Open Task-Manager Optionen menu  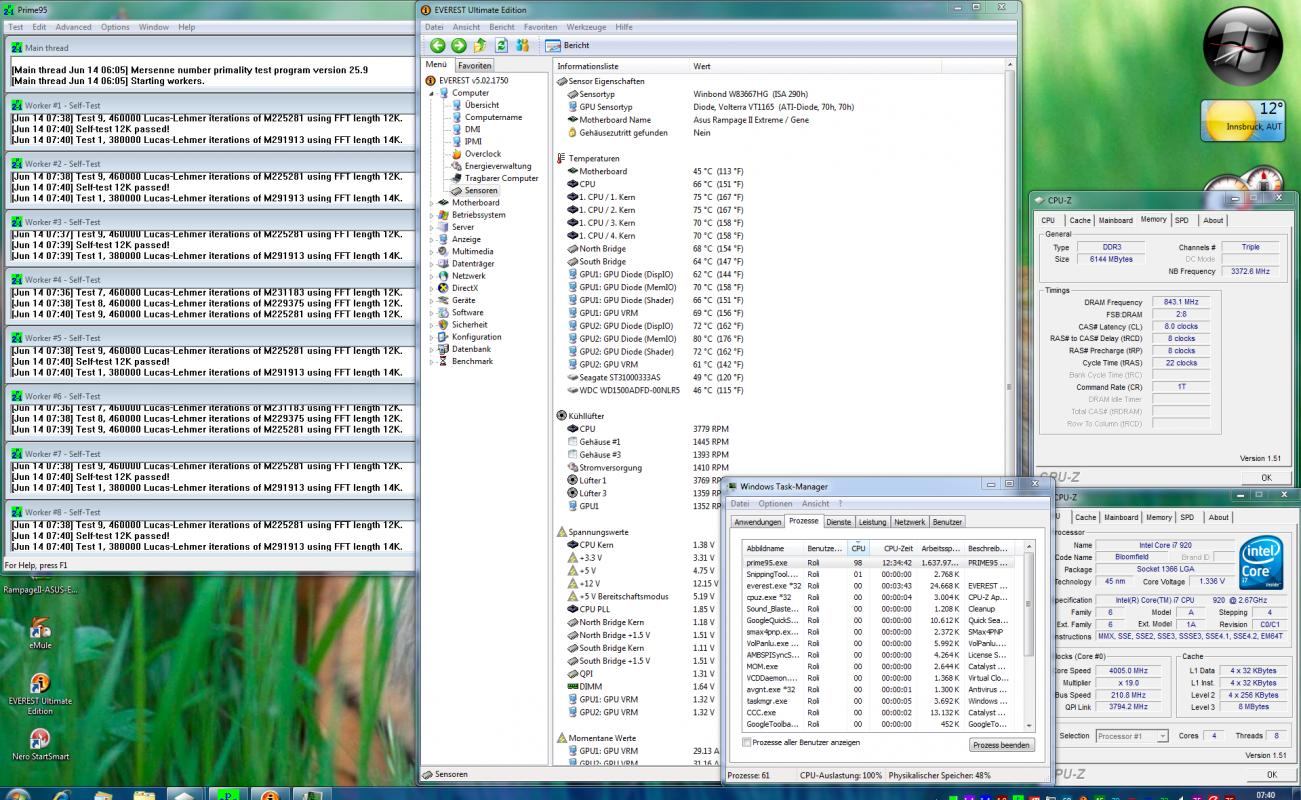[775, 504]
